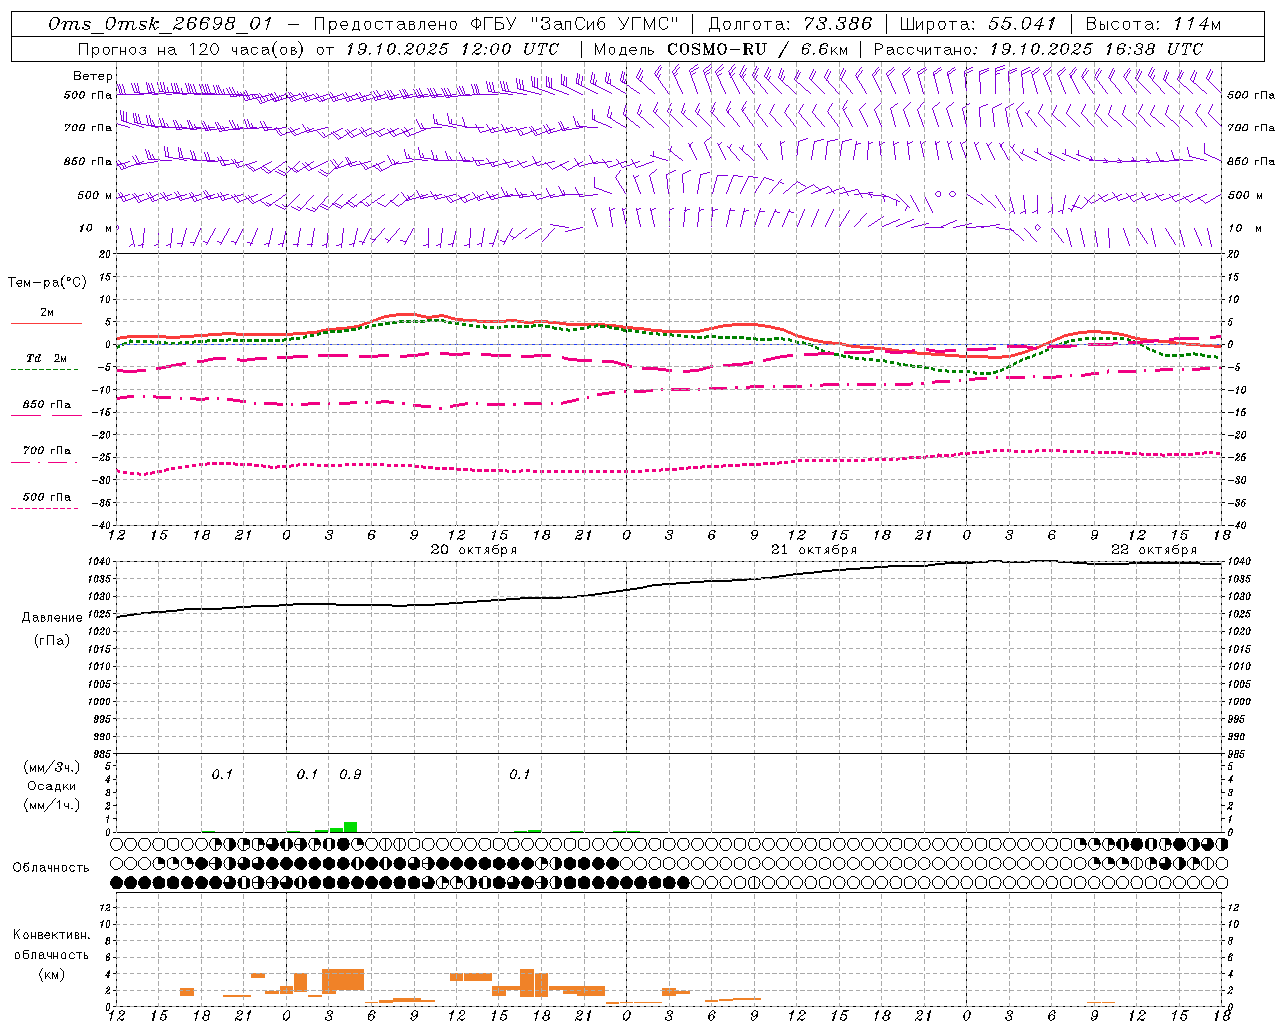Screen dimensions: 1280x1024
Task: Click the (км) unit label under облачность
Action: coord(52,974)
